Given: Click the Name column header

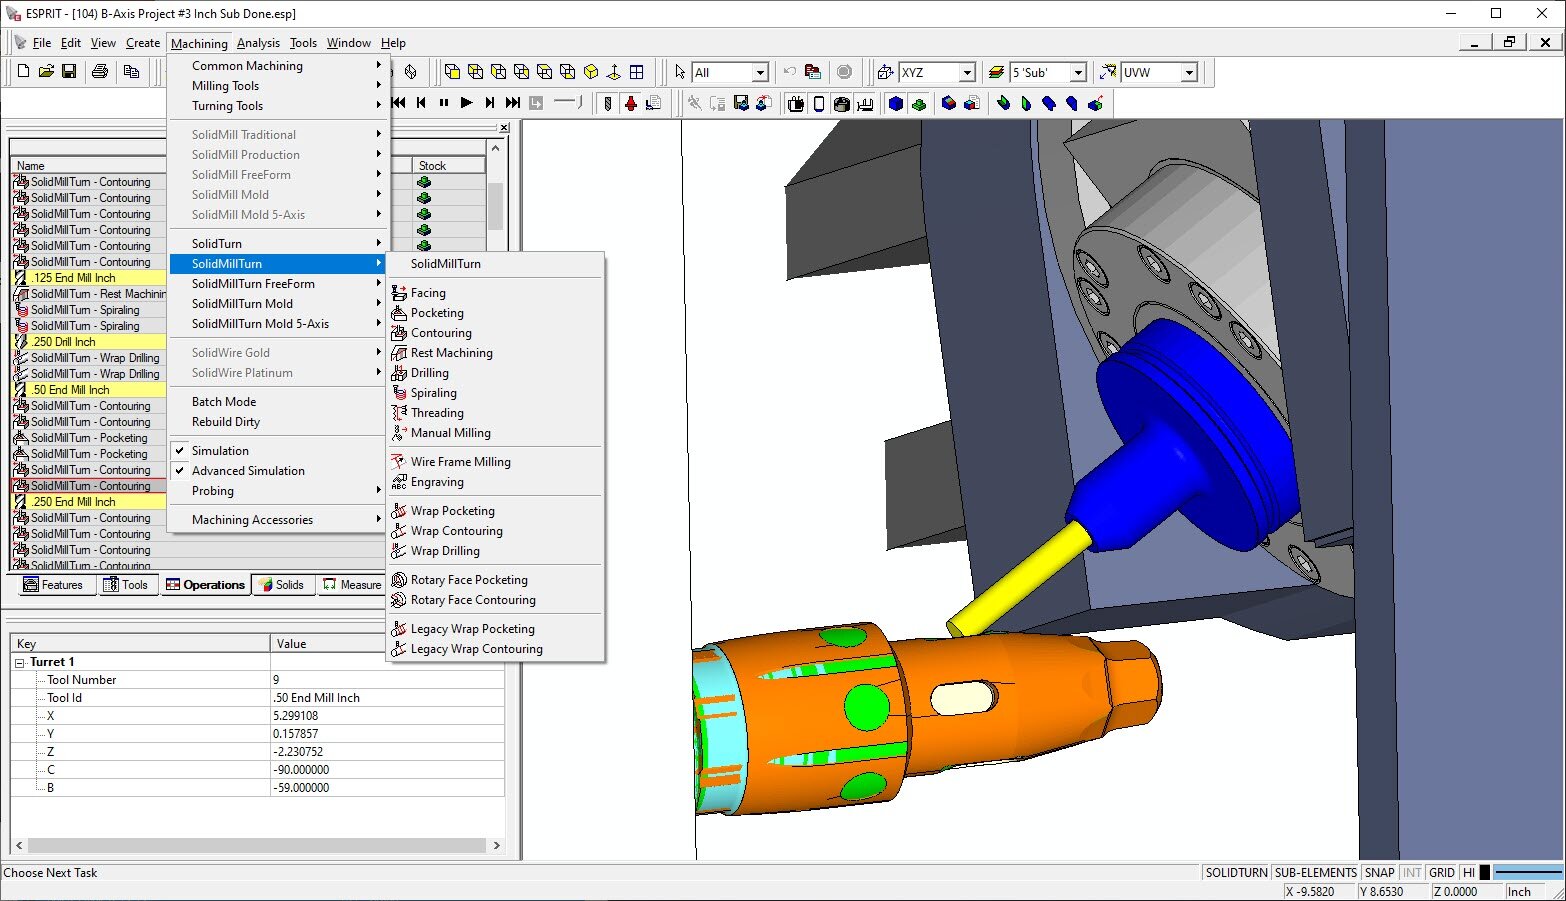Looking at the screenshot, I should (x=88, y=166).
